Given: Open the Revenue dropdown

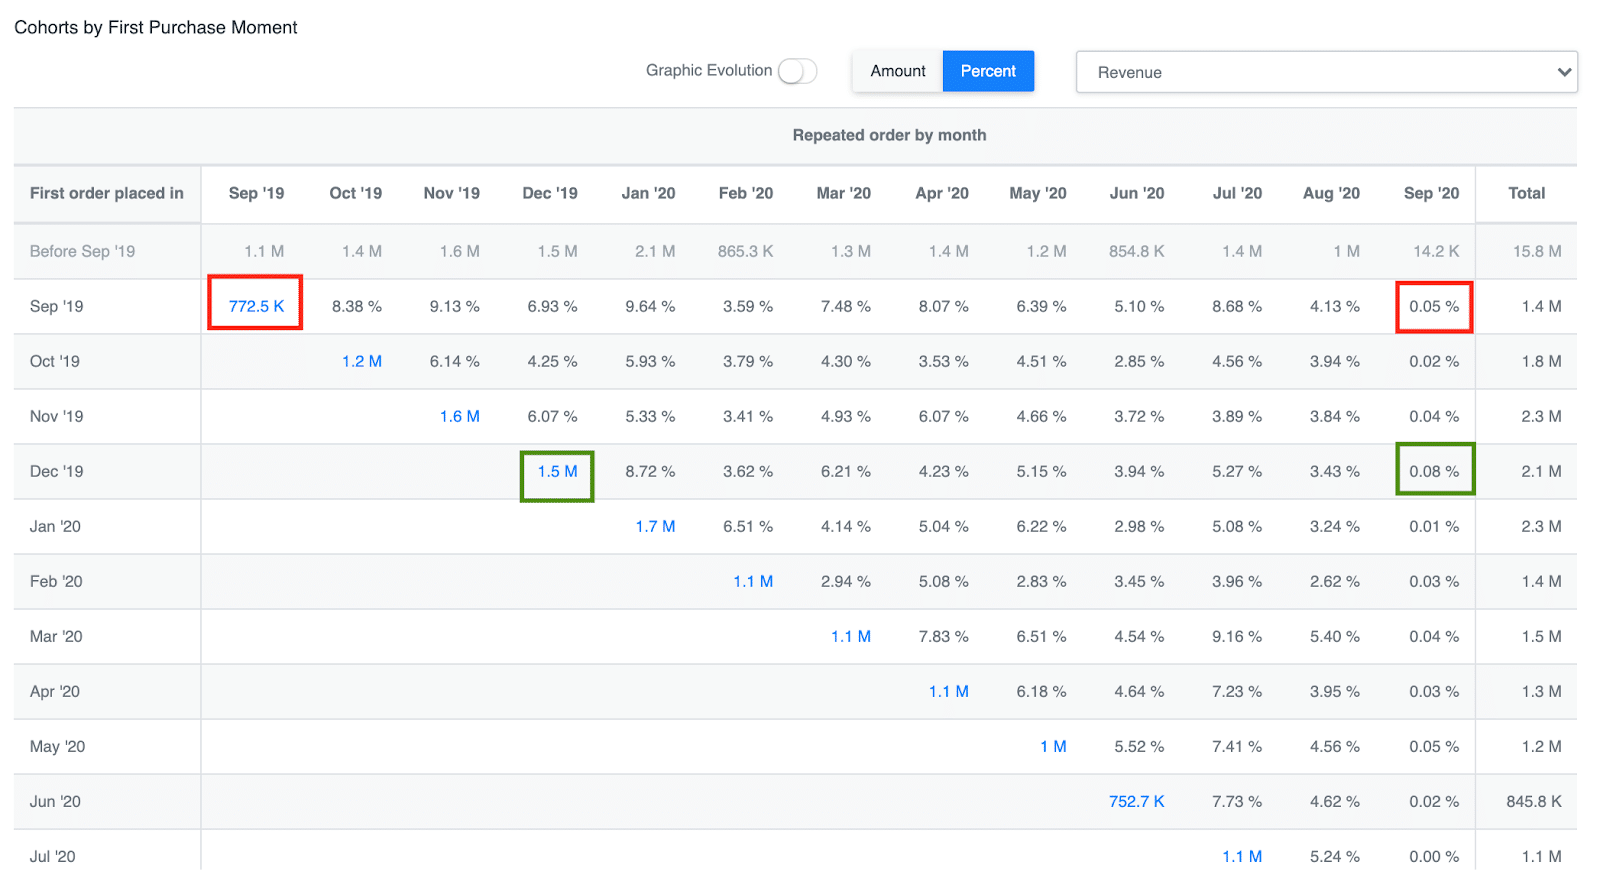Looking at the screenshot, I should [x=1326, y=72].
